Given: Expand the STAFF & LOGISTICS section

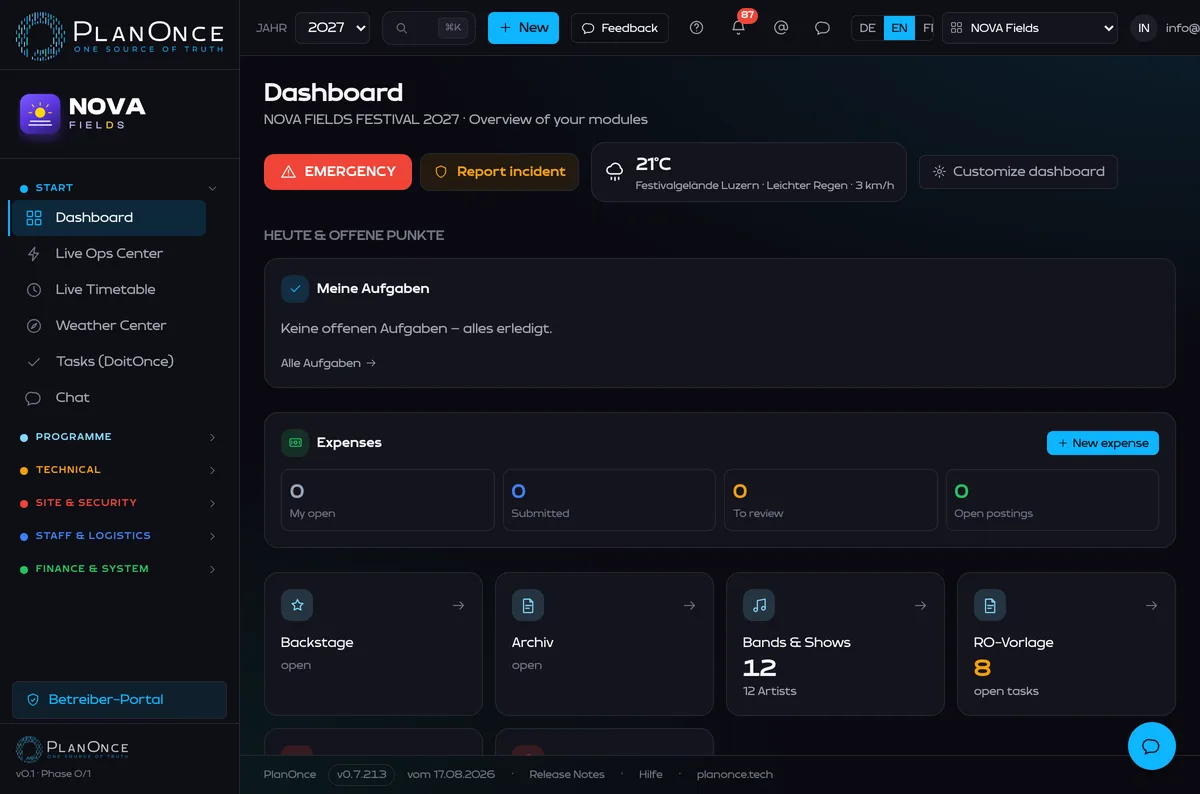Looking at the screenshot, I should click(119, 536).
